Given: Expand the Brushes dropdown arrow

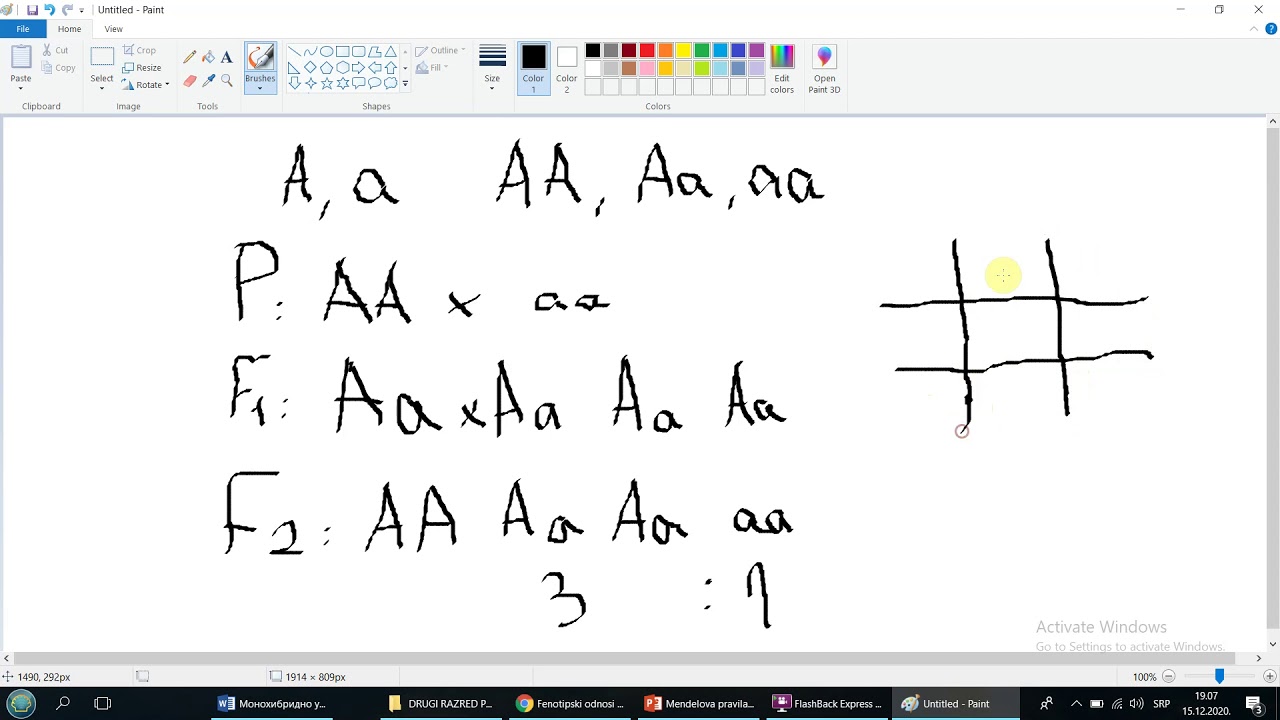Looking at the screenshot, I should 260,88.
